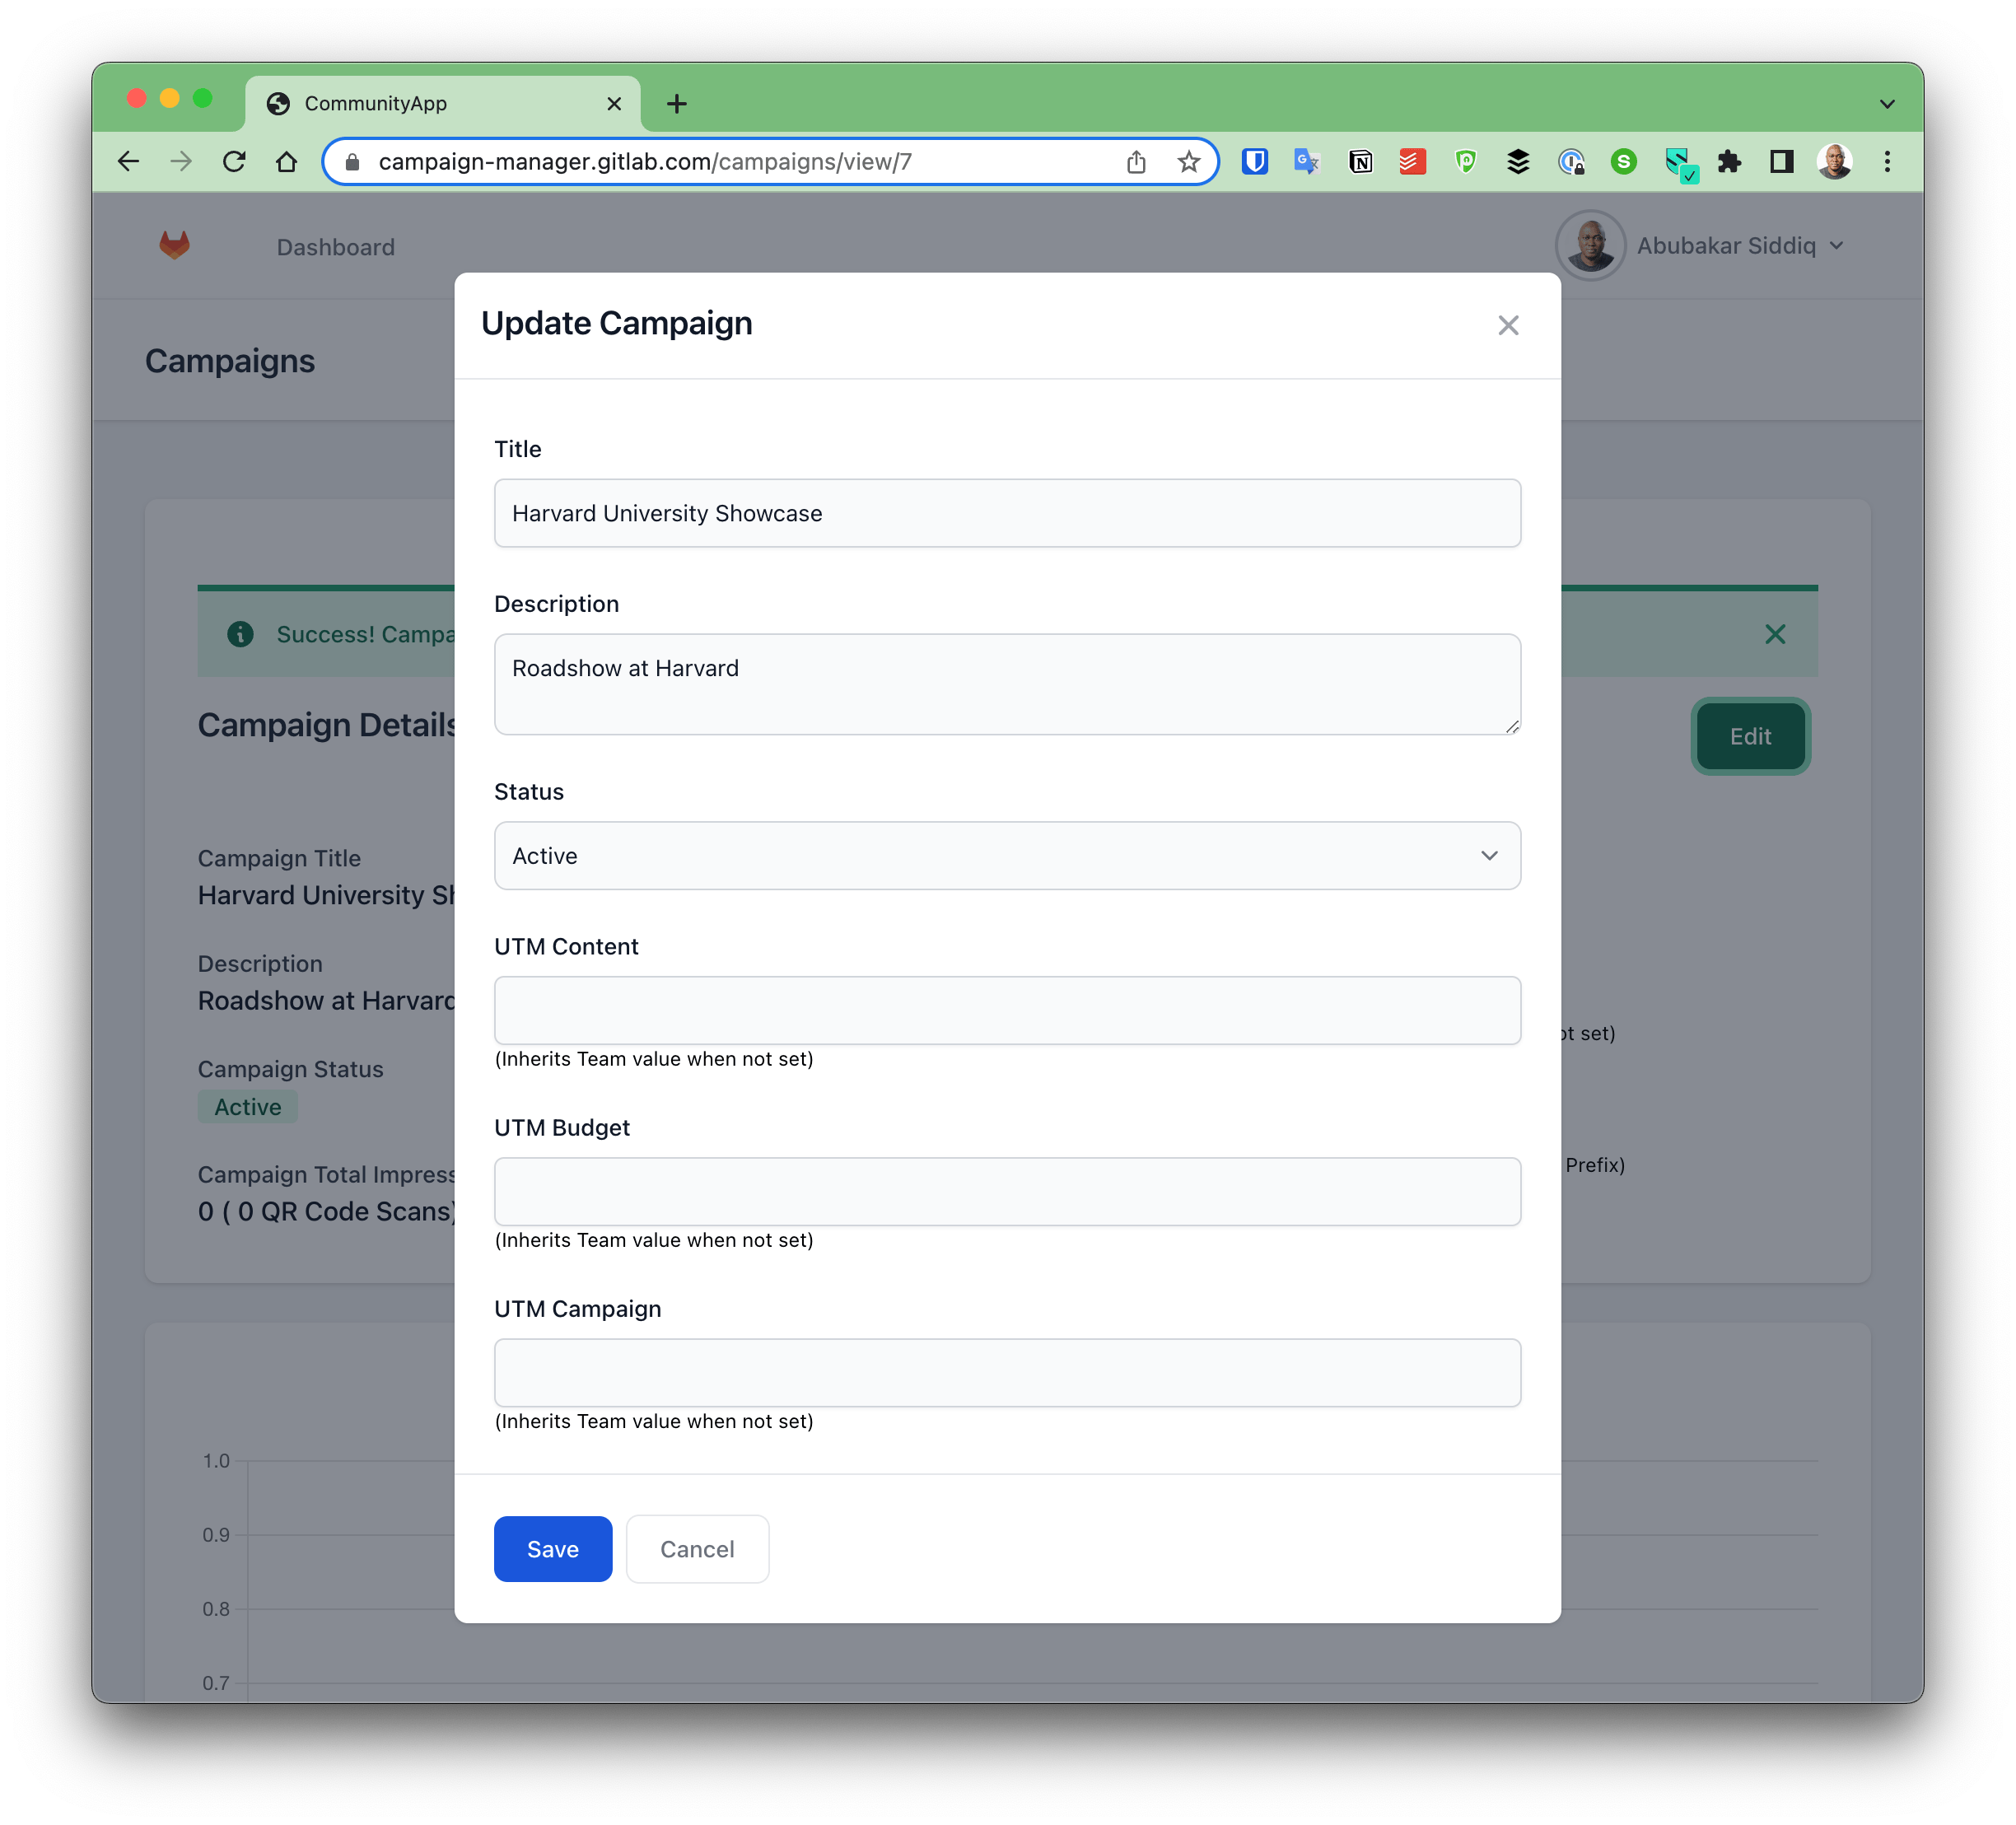Click into the Description textarea
The image size is (2016, 1825).
coord(1007,684)
